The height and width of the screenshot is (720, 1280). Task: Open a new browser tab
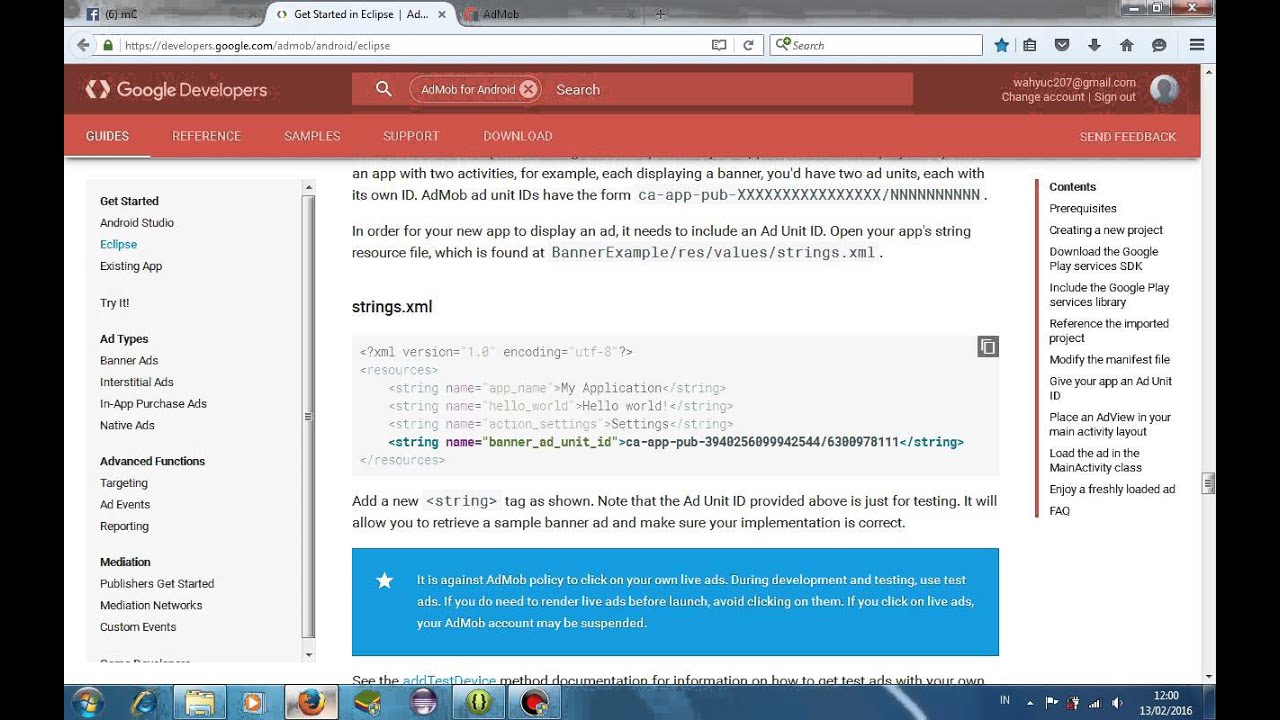pos(662,14)
